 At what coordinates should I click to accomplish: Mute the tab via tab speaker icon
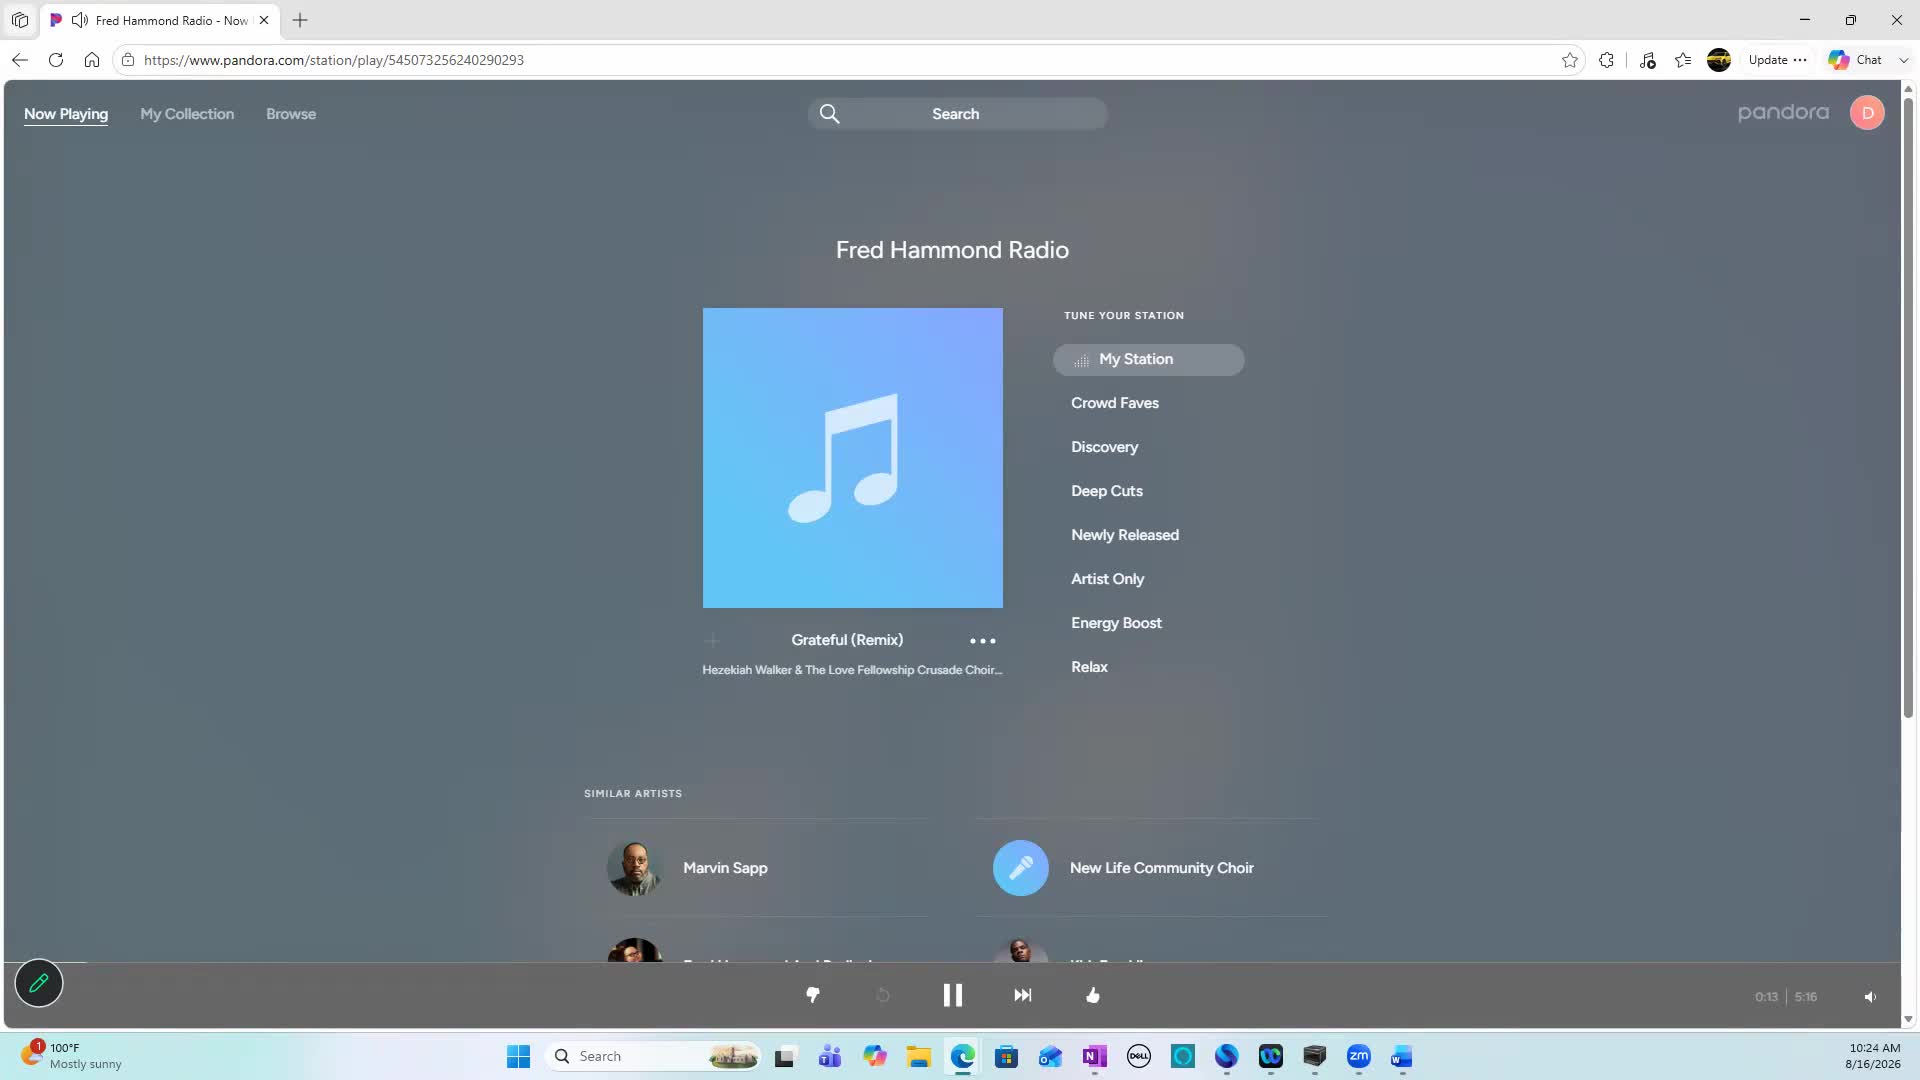click(80, 20)
